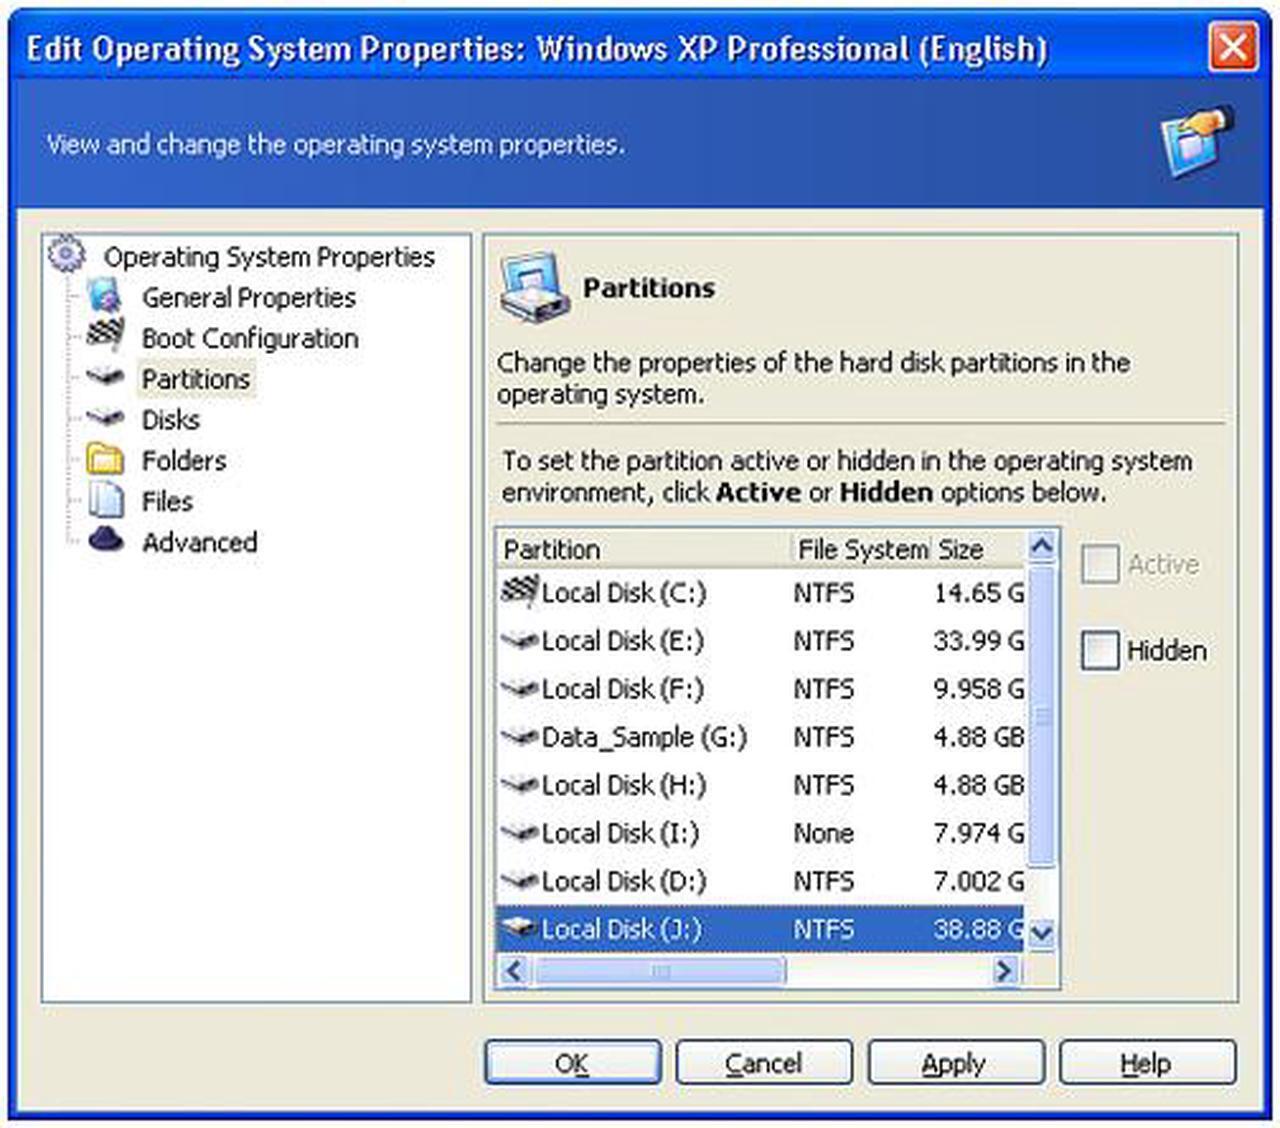The image size is (1280, 1128).
Task: Click the 7.974 G size value
Action: pyautogui.click(x=979, y=833)
